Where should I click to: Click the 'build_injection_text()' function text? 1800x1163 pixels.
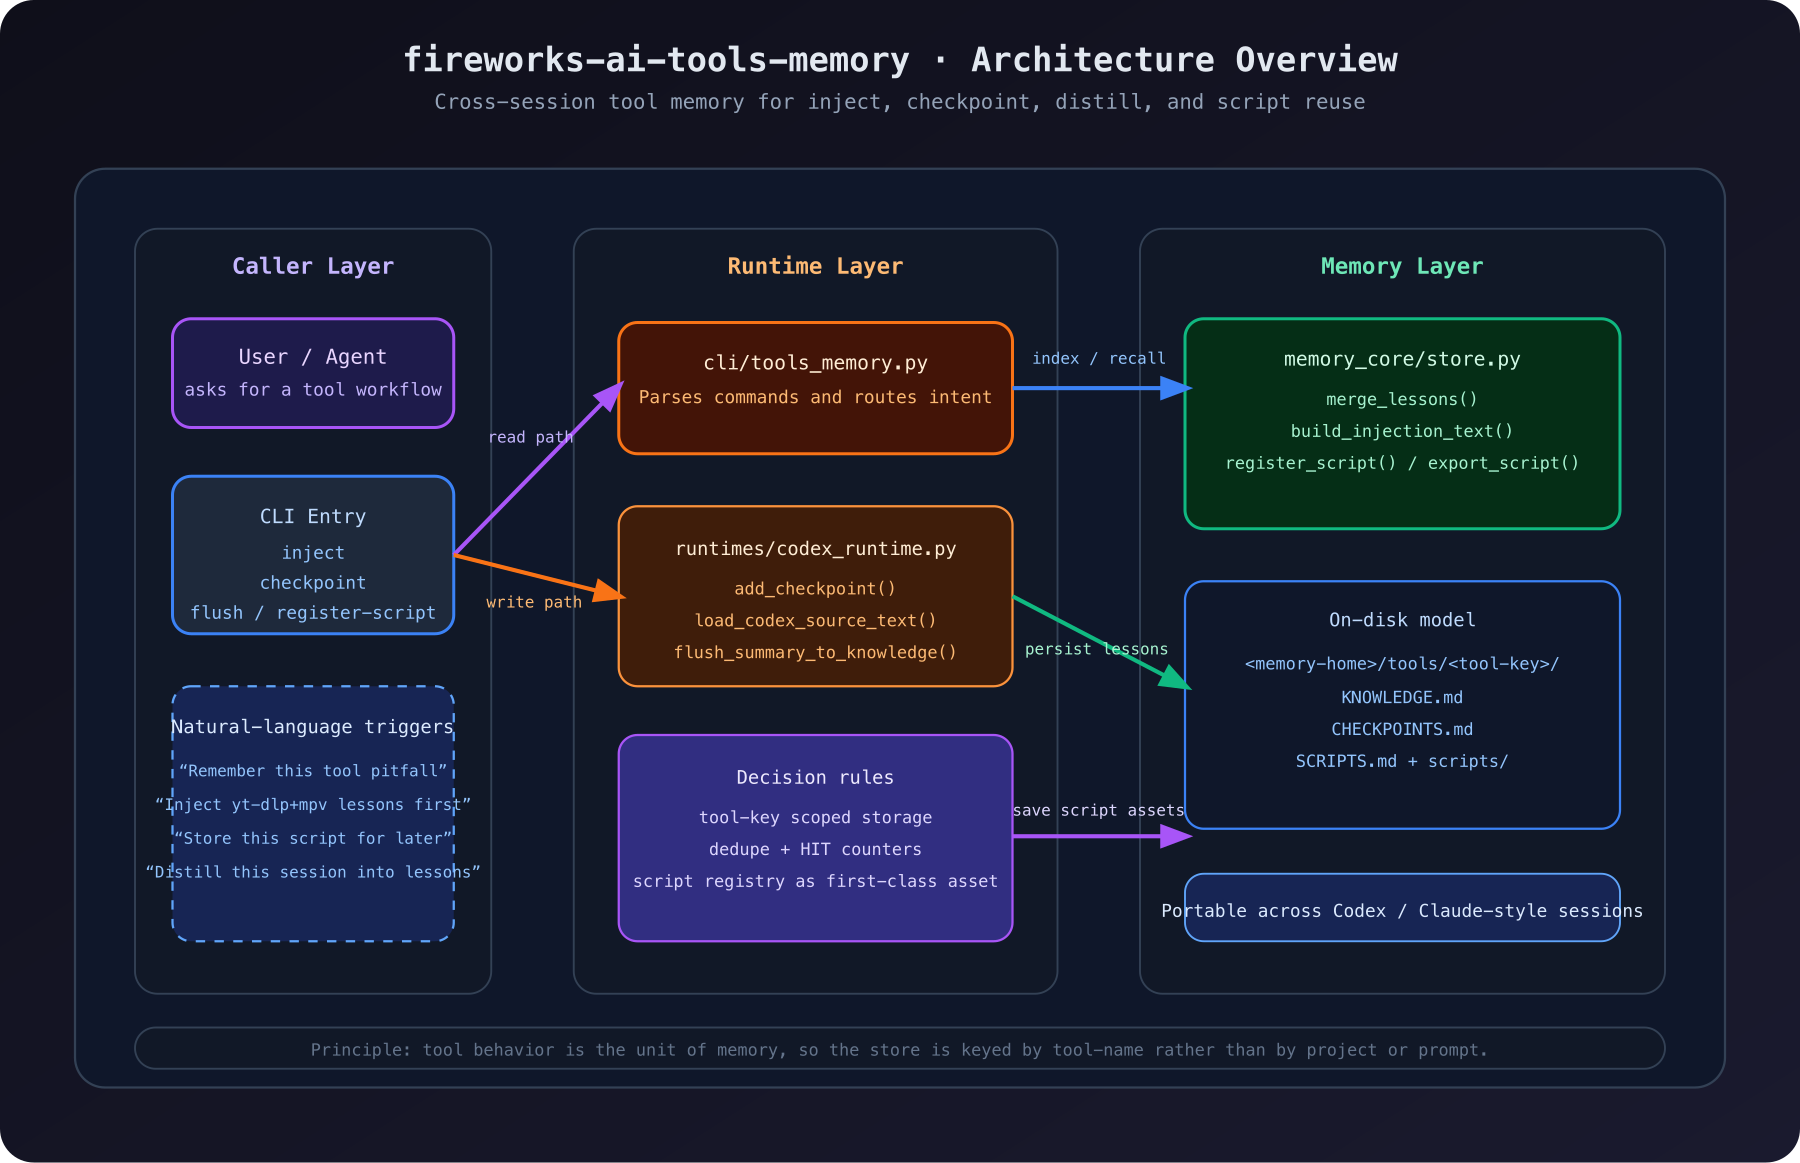[x=1402, y=432]
